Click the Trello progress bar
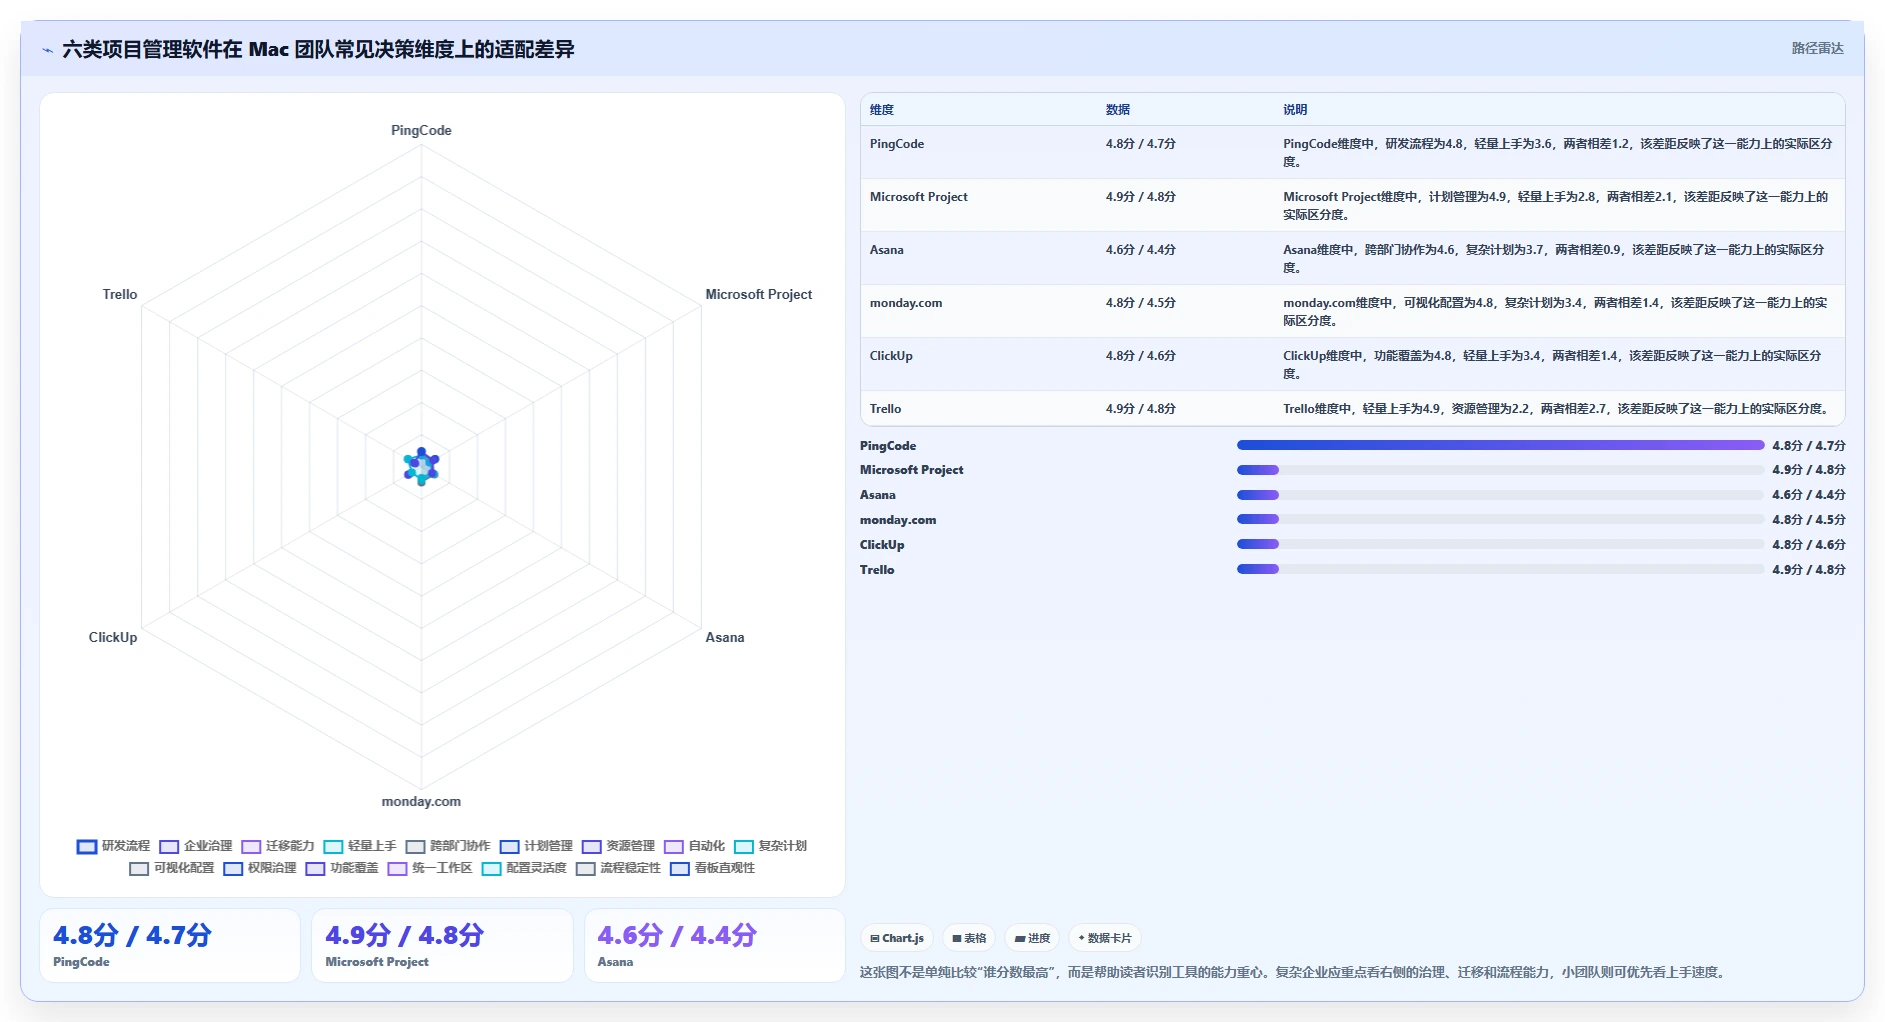Screen dimensions: 1885x1022 click(1500, 569)
